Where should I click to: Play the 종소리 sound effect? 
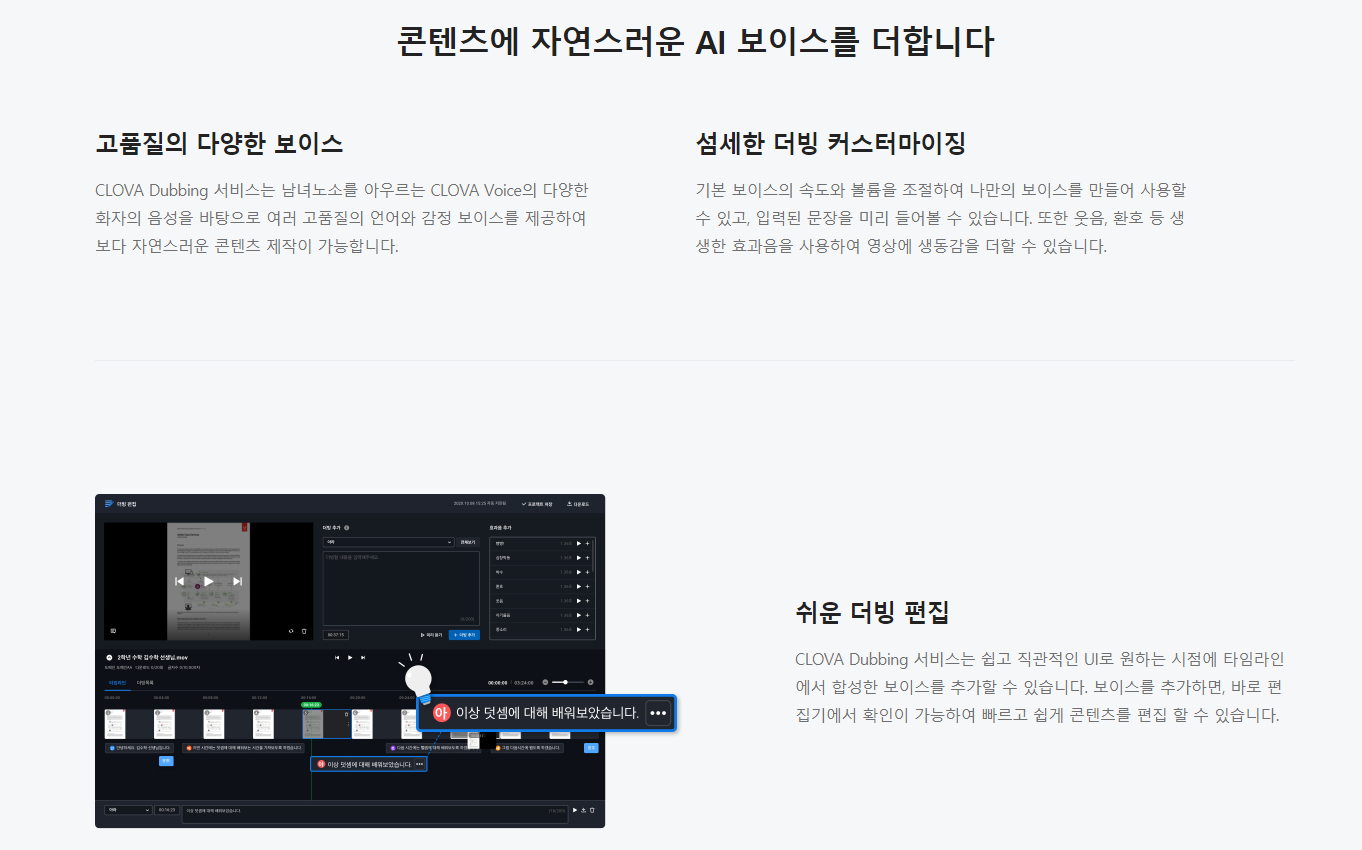(579, 630)
